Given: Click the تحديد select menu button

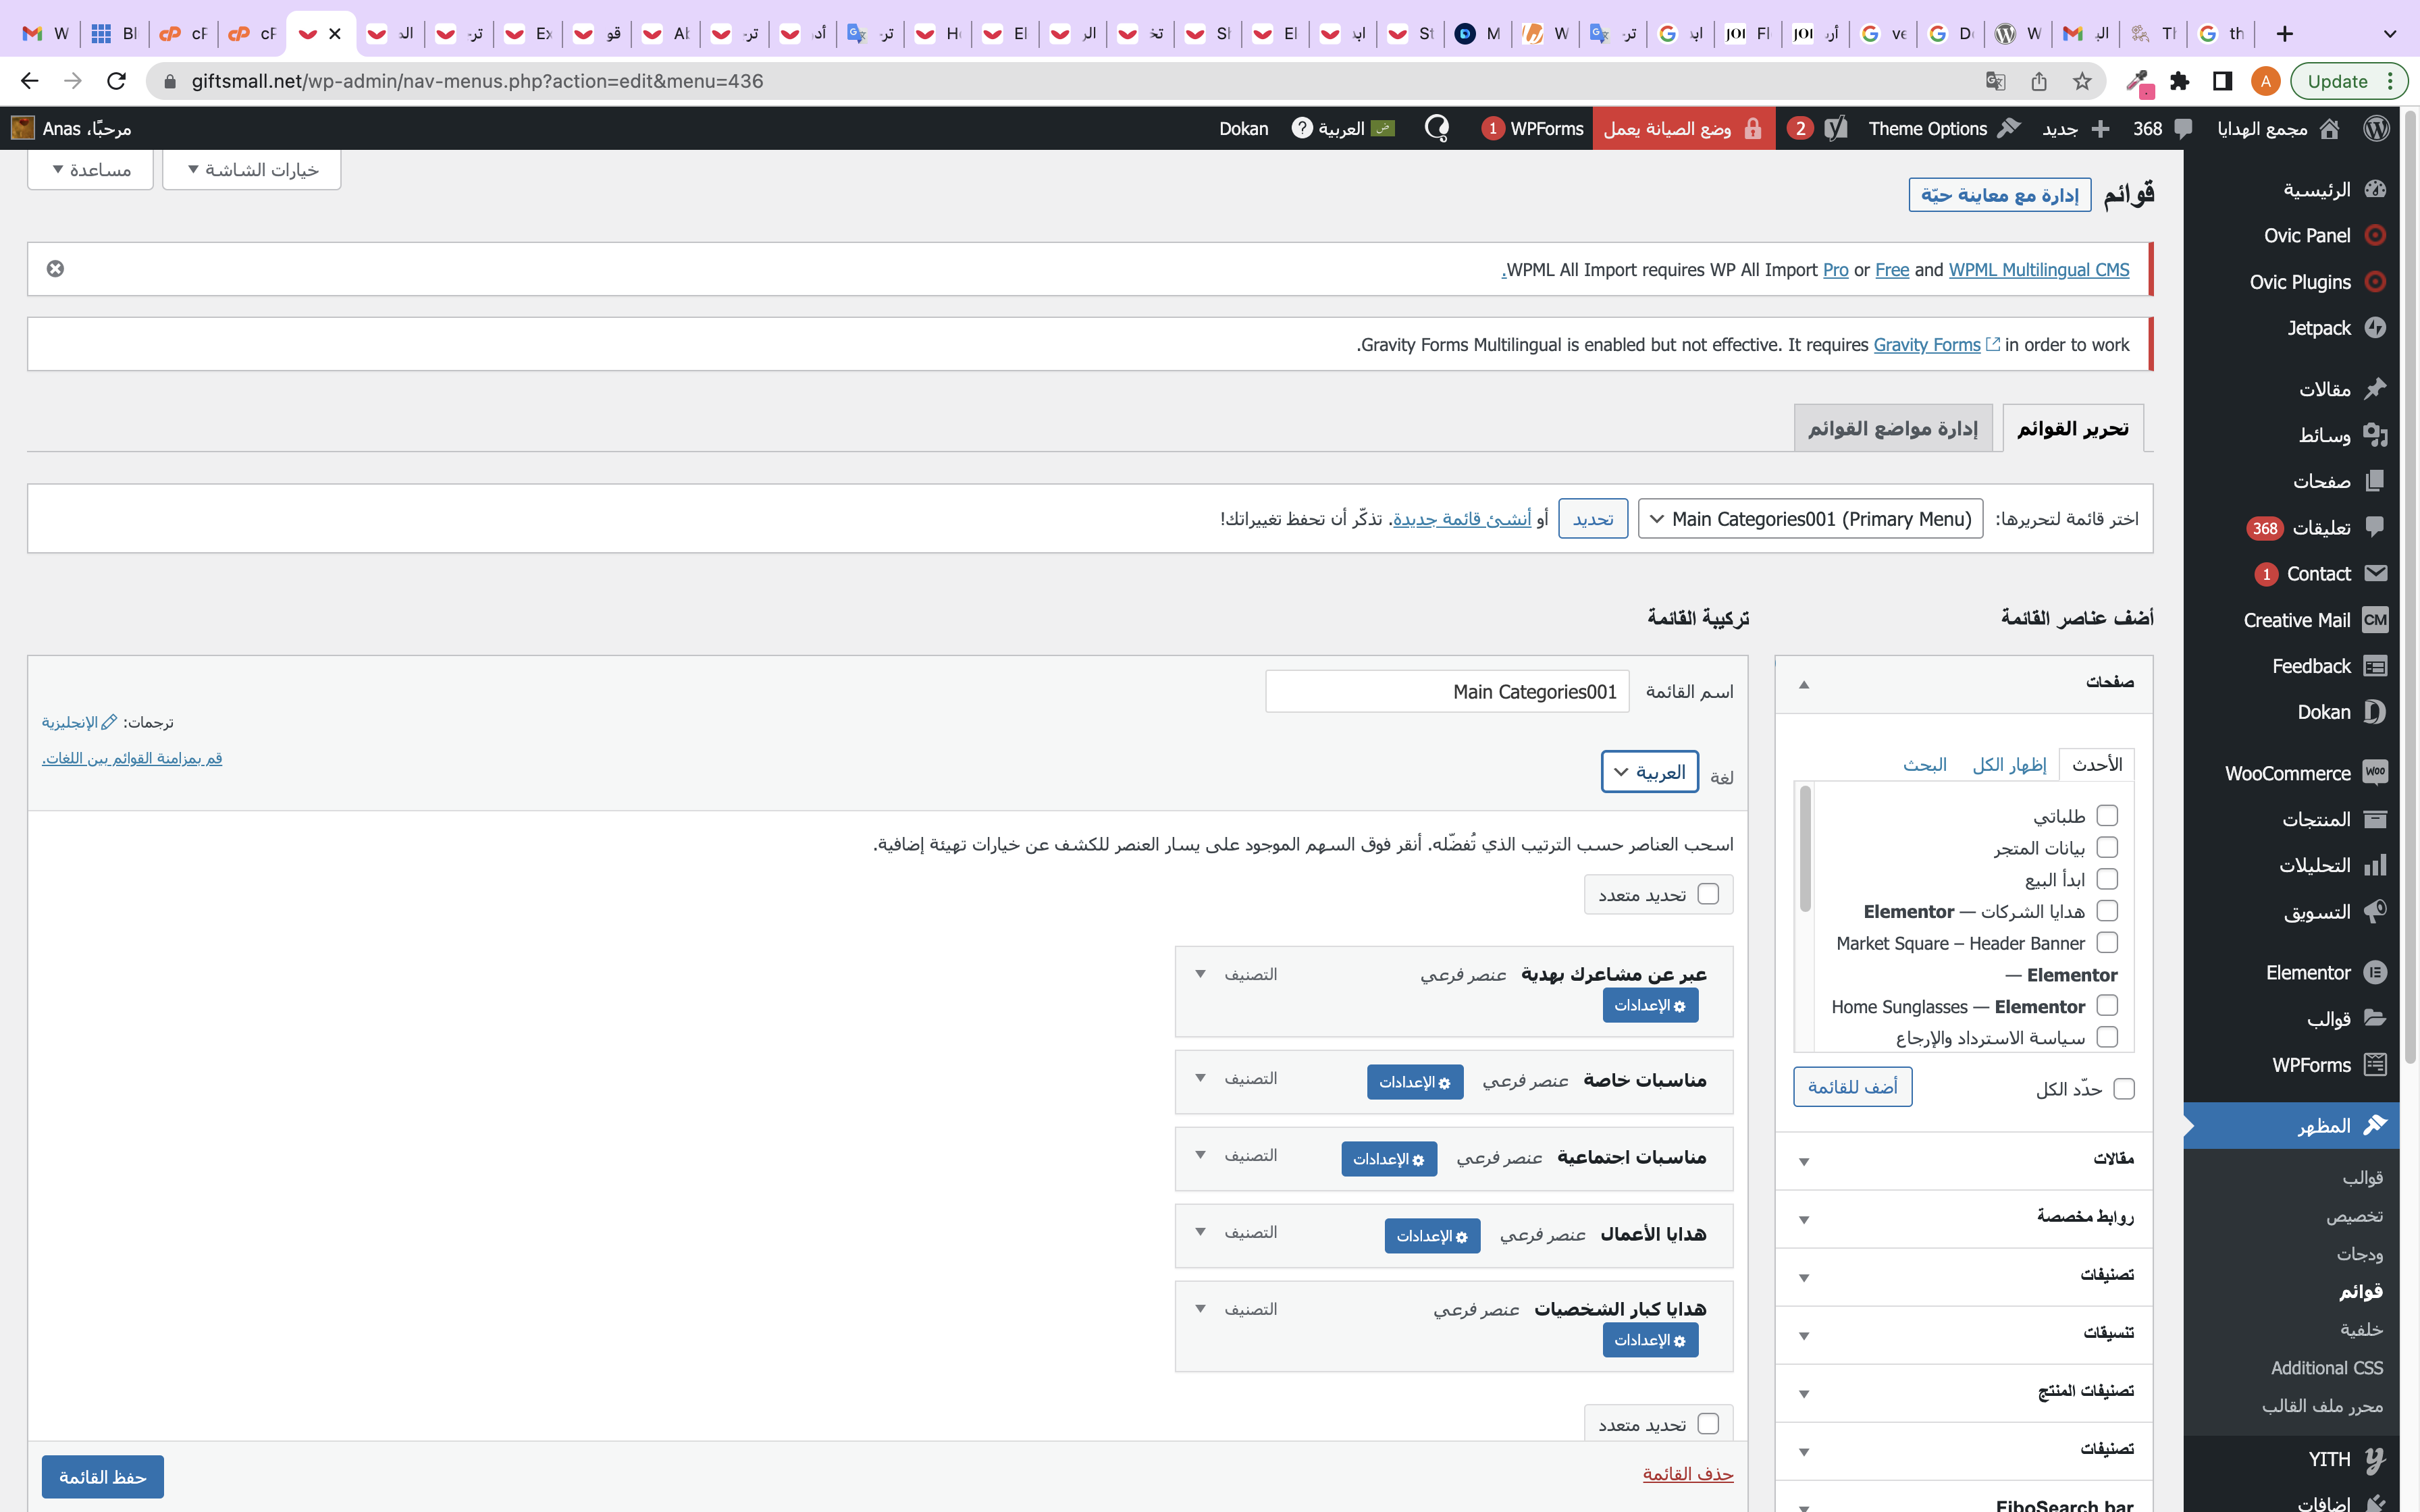Looking at the screenshot, I should [x=1593, y=519].
